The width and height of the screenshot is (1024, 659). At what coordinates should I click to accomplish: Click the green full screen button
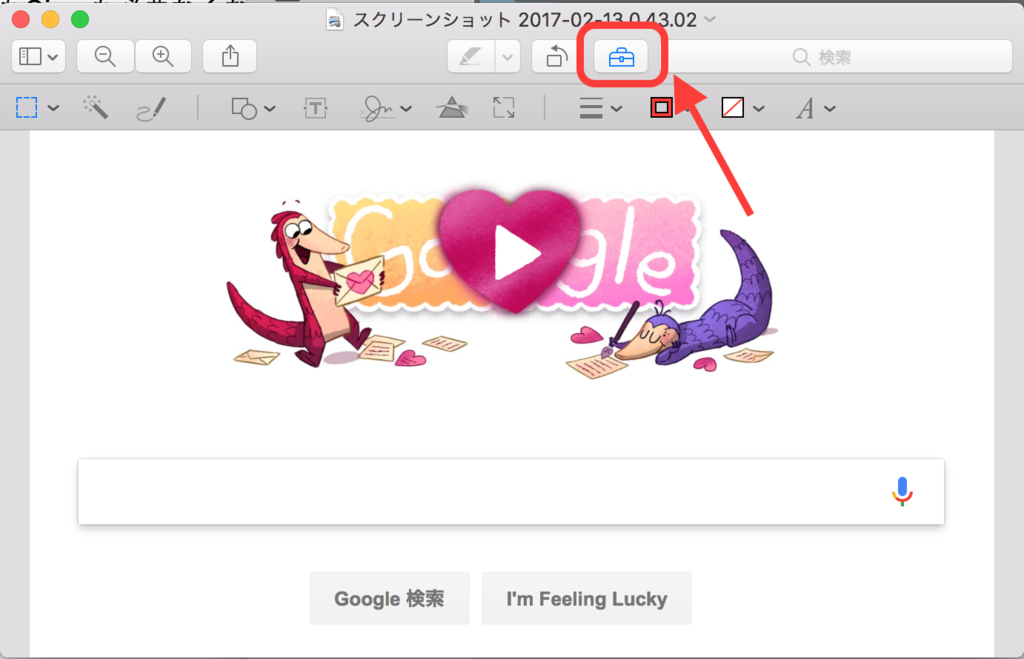tap(80, 19)
